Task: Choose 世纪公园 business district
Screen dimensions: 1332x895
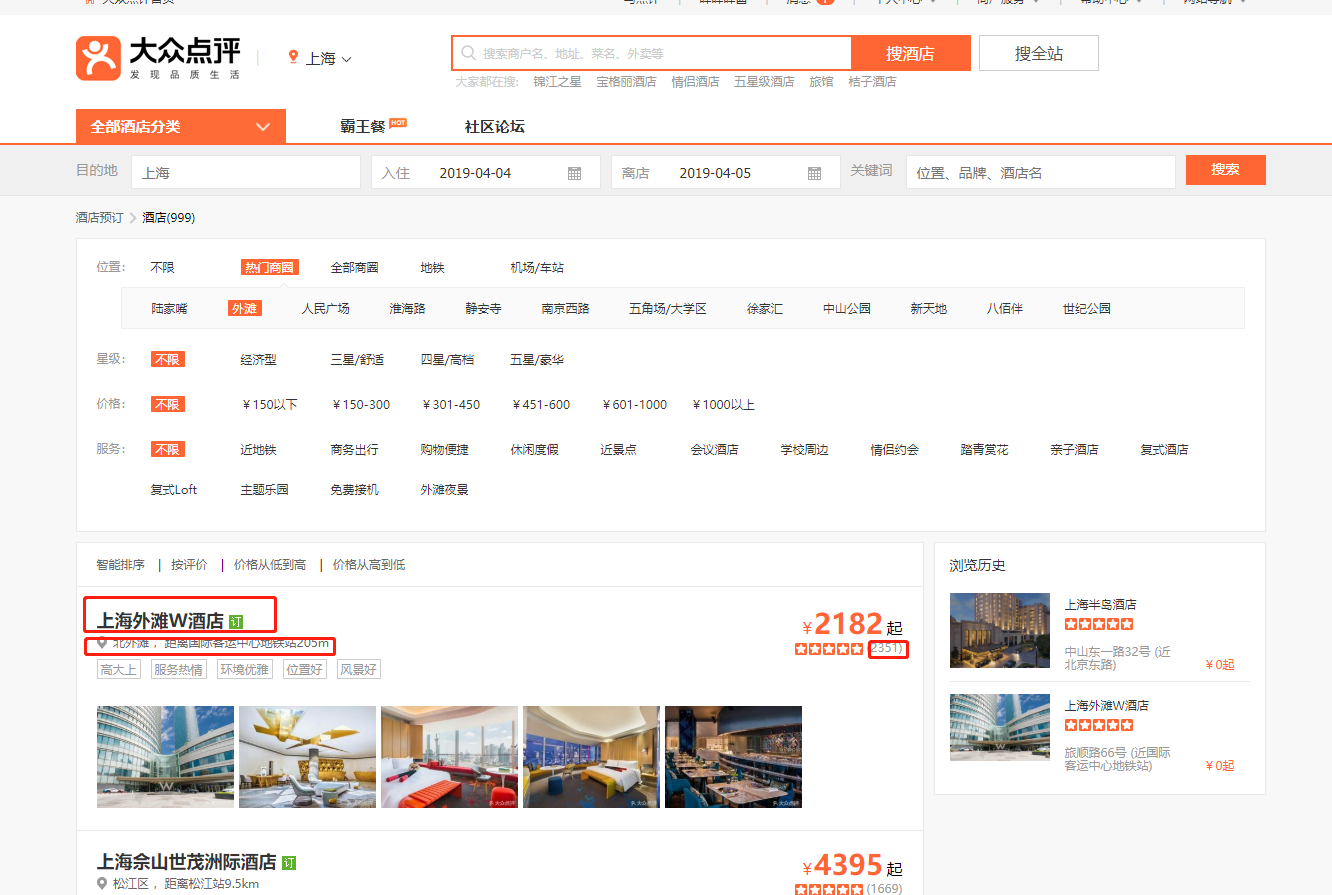Action: coord(1087,308)
